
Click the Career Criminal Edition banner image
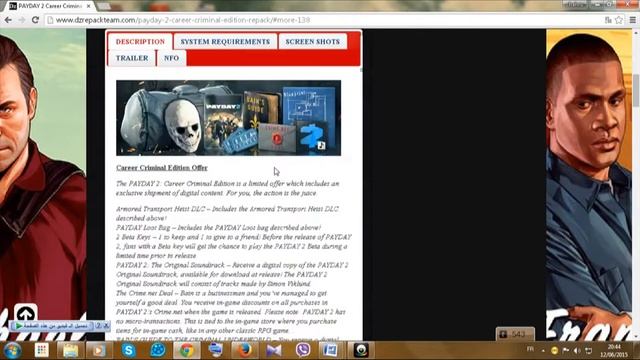pos(229,118)
